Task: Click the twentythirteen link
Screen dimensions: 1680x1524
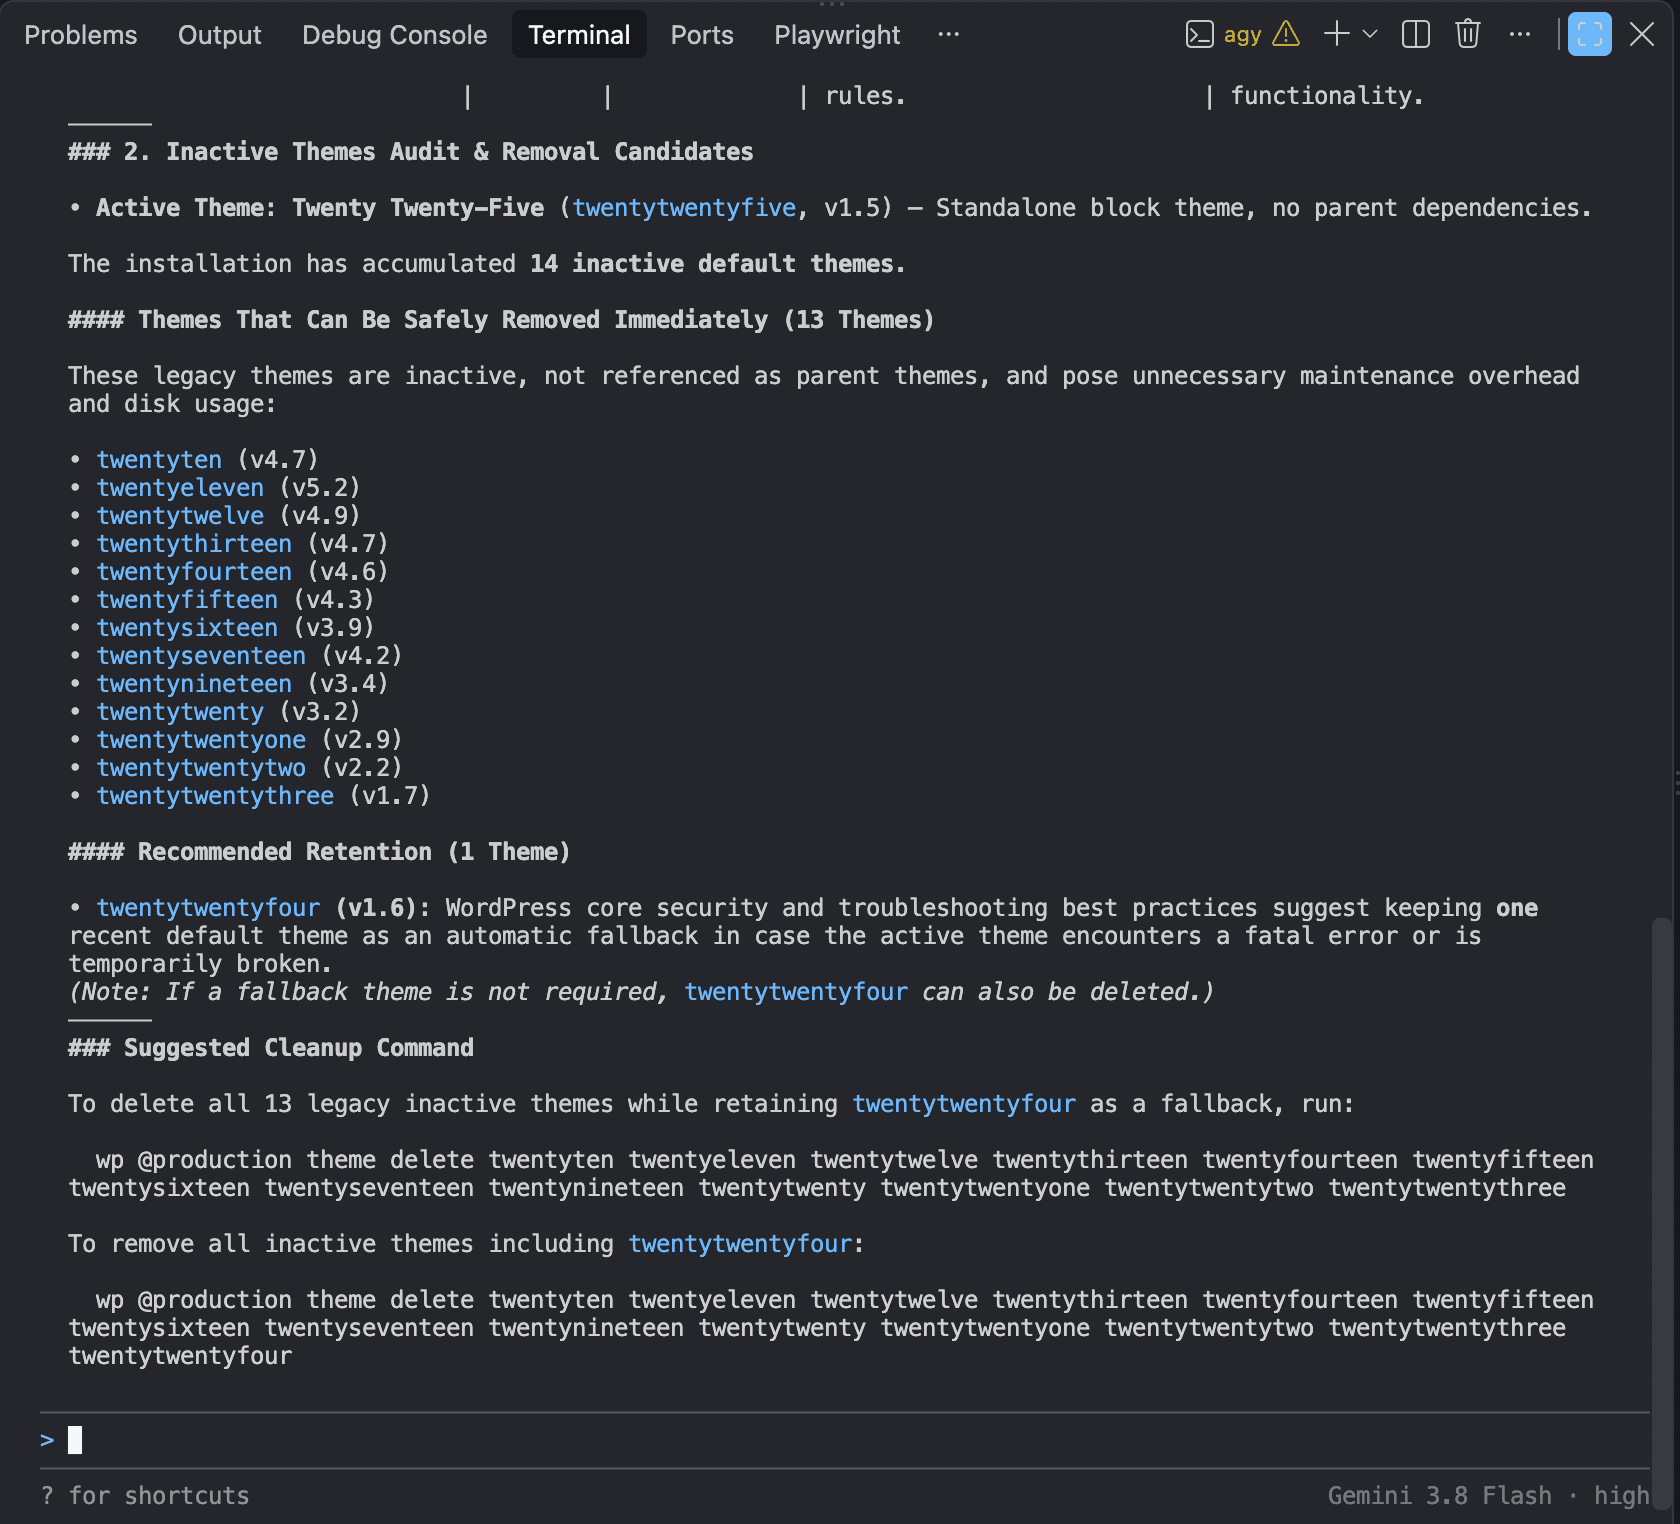Action: (x=194, y=544)
